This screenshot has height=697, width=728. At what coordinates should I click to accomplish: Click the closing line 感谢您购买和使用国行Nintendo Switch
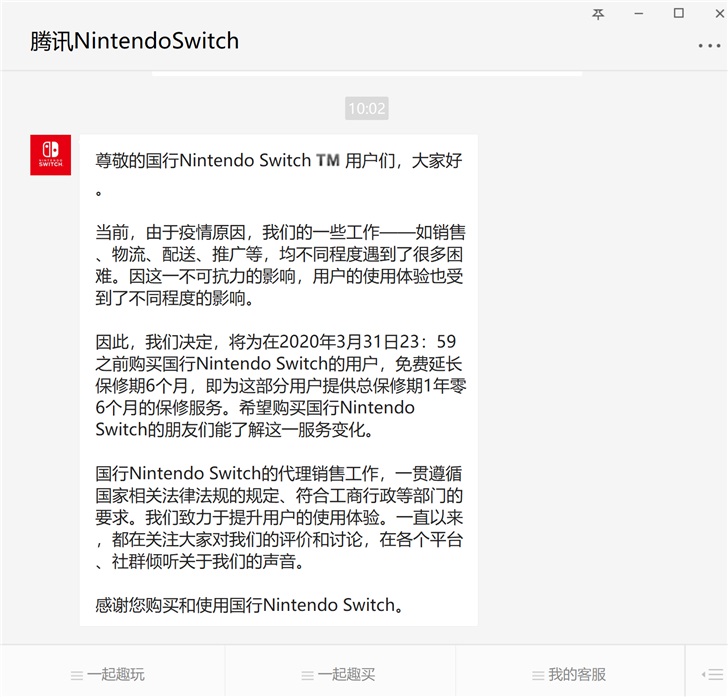point(250,605)
